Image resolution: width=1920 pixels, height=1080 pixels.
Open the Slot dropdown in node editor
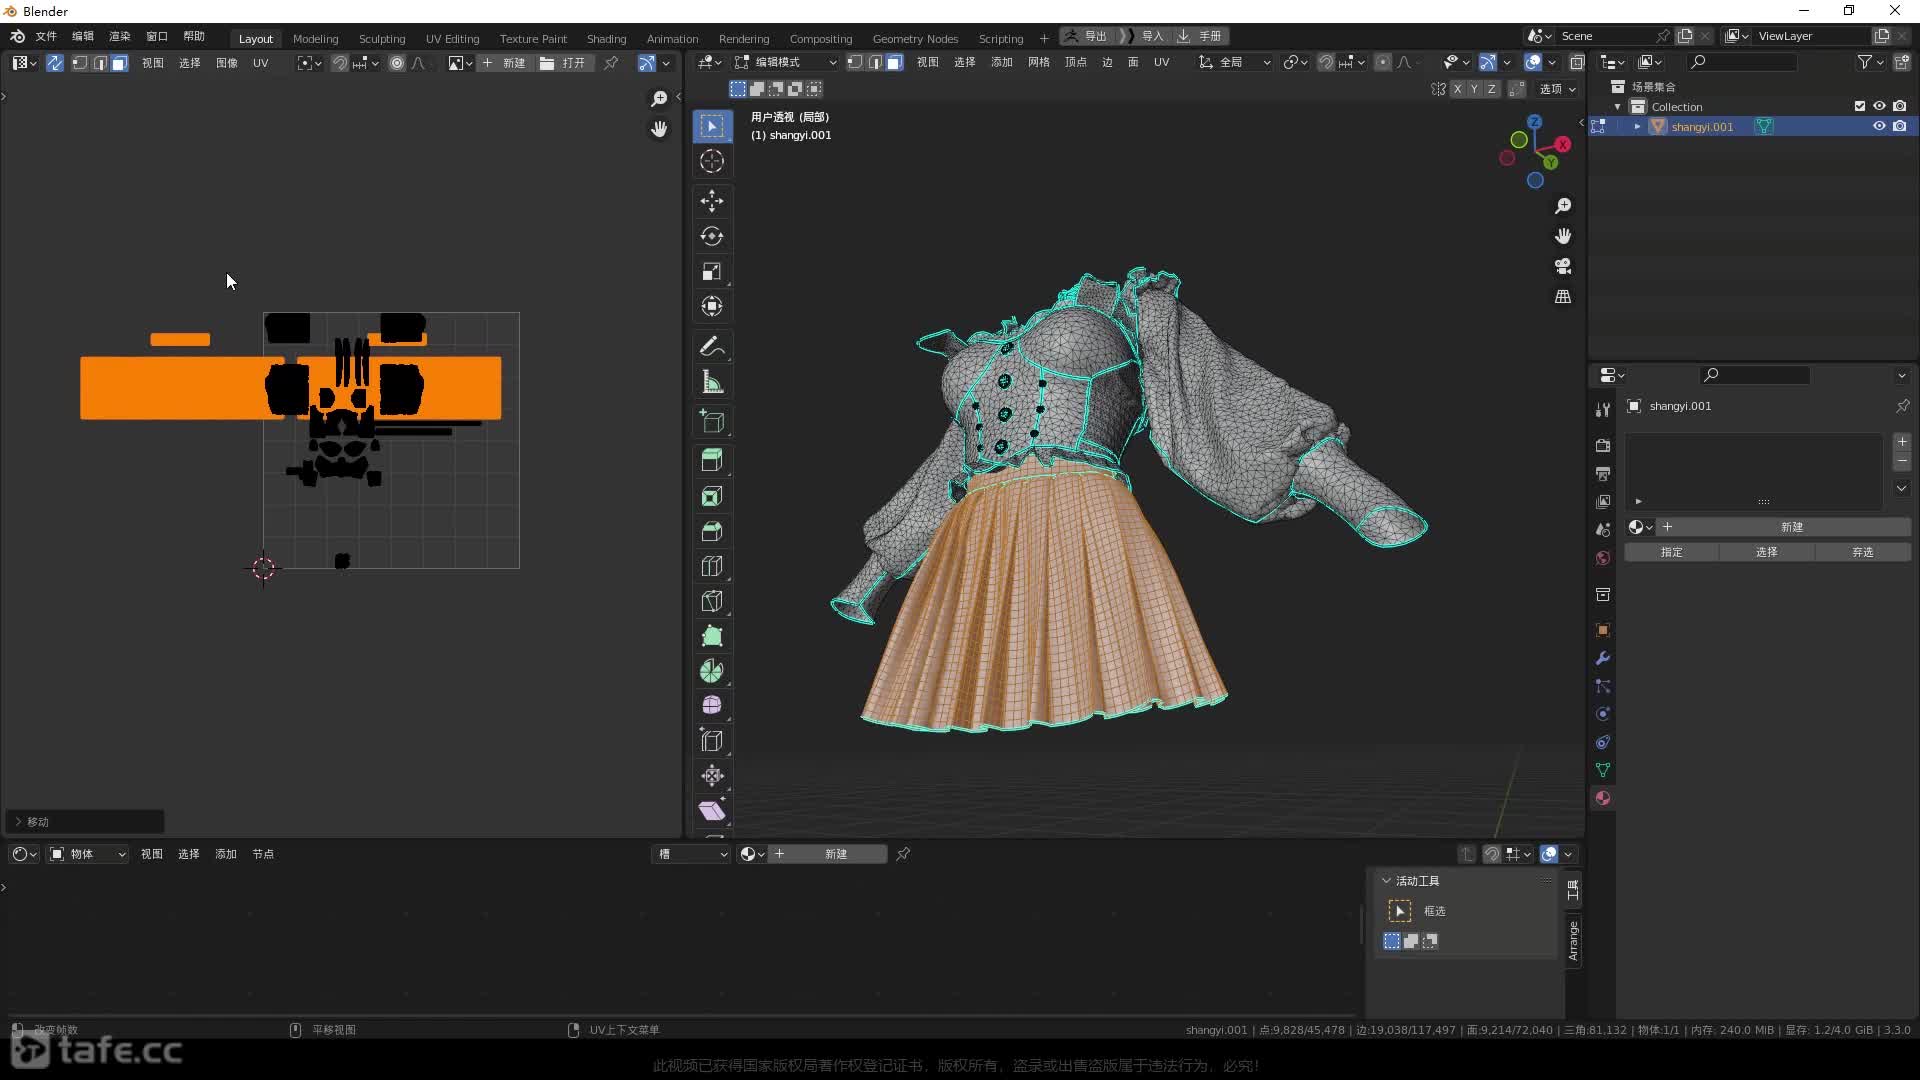[691, 854]
